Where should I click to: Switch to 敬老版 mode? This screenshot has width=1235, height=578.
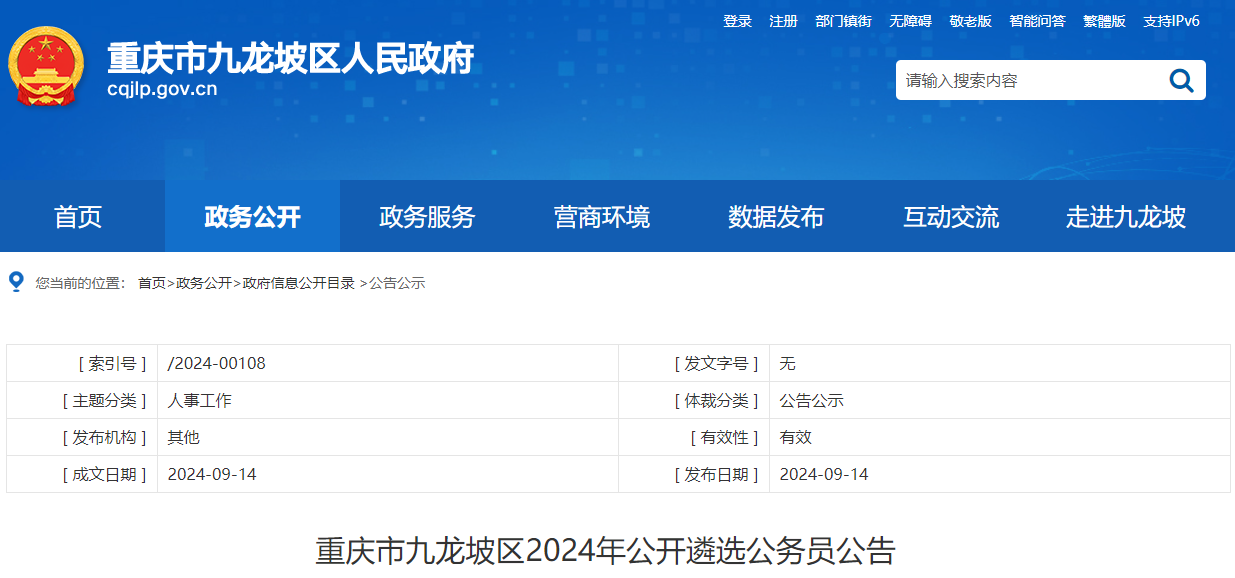[x=970, y=21]
